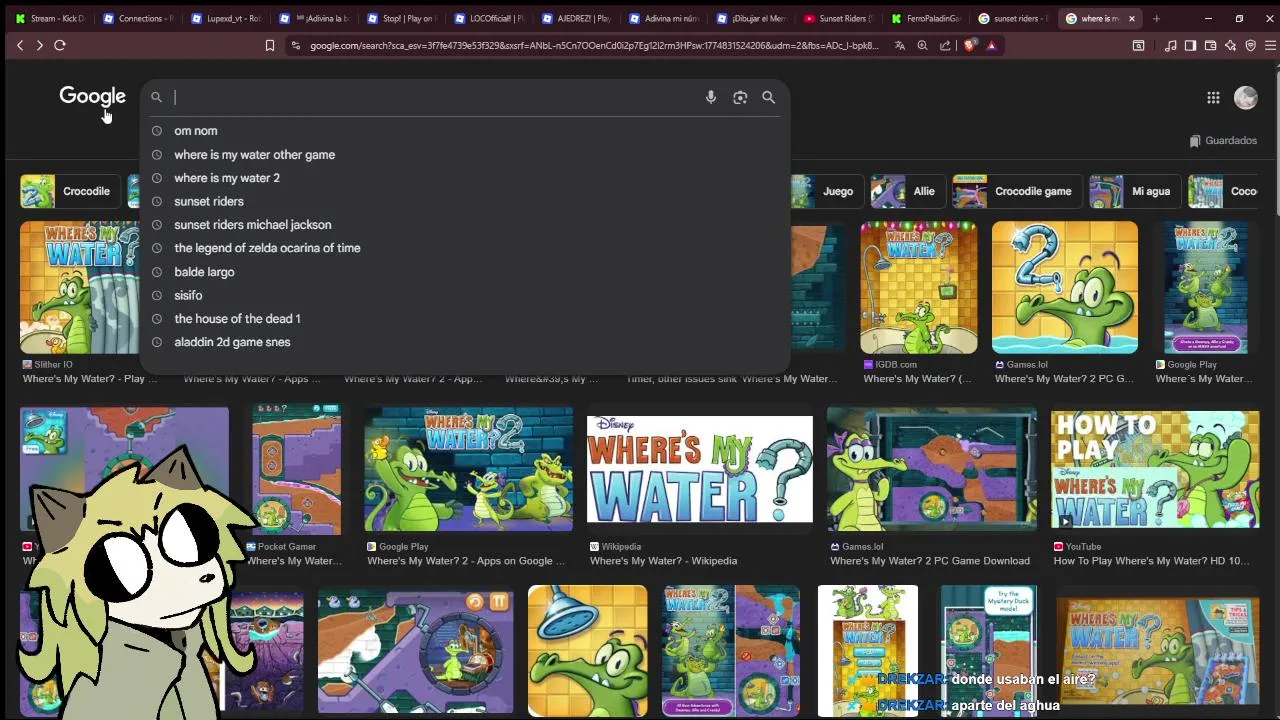Open the Brave Wallet icon
The image size is (1280, 720).
[x=1210, y=45]
